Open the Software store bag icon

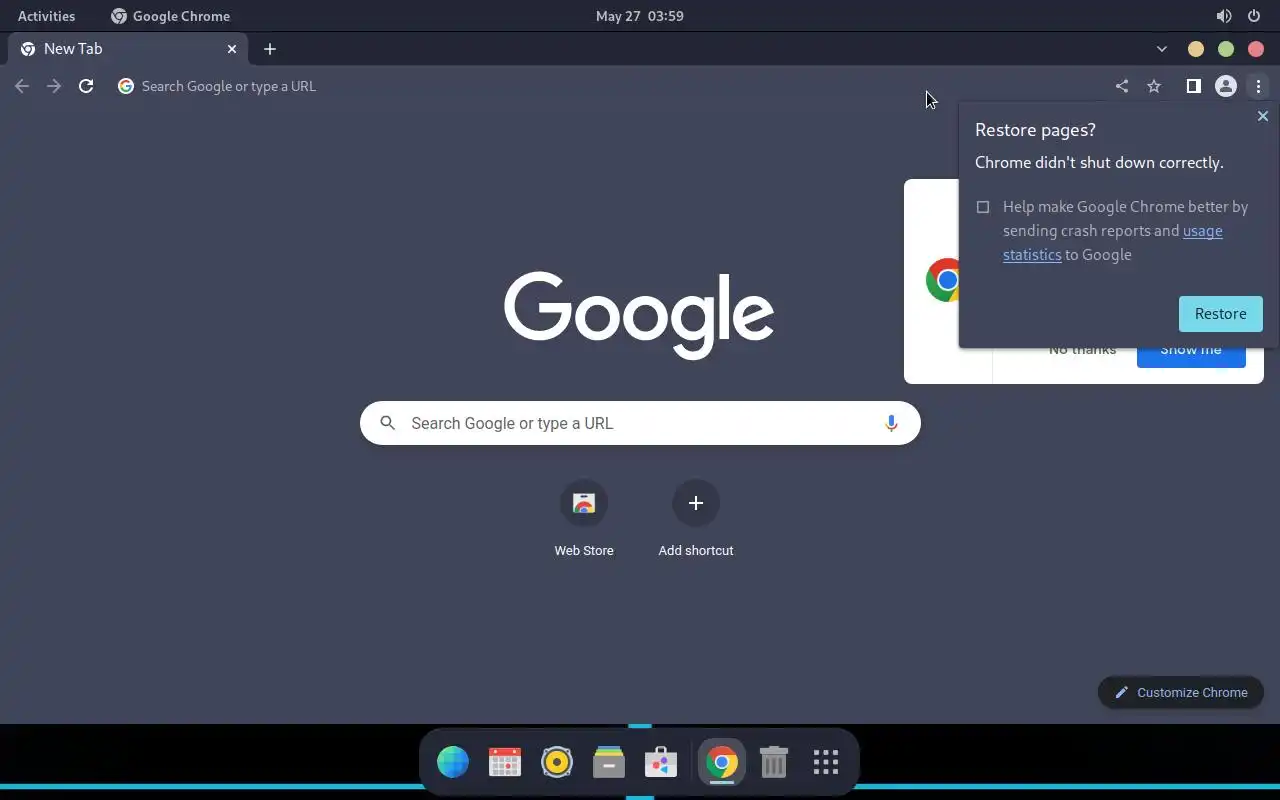coord(661,762)
